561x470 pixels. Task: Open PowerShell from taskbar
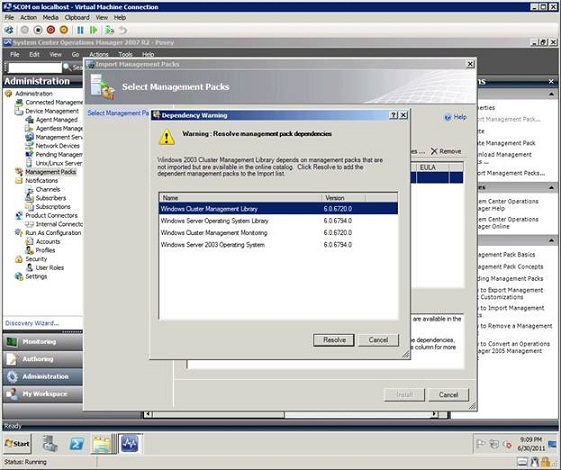77,444
